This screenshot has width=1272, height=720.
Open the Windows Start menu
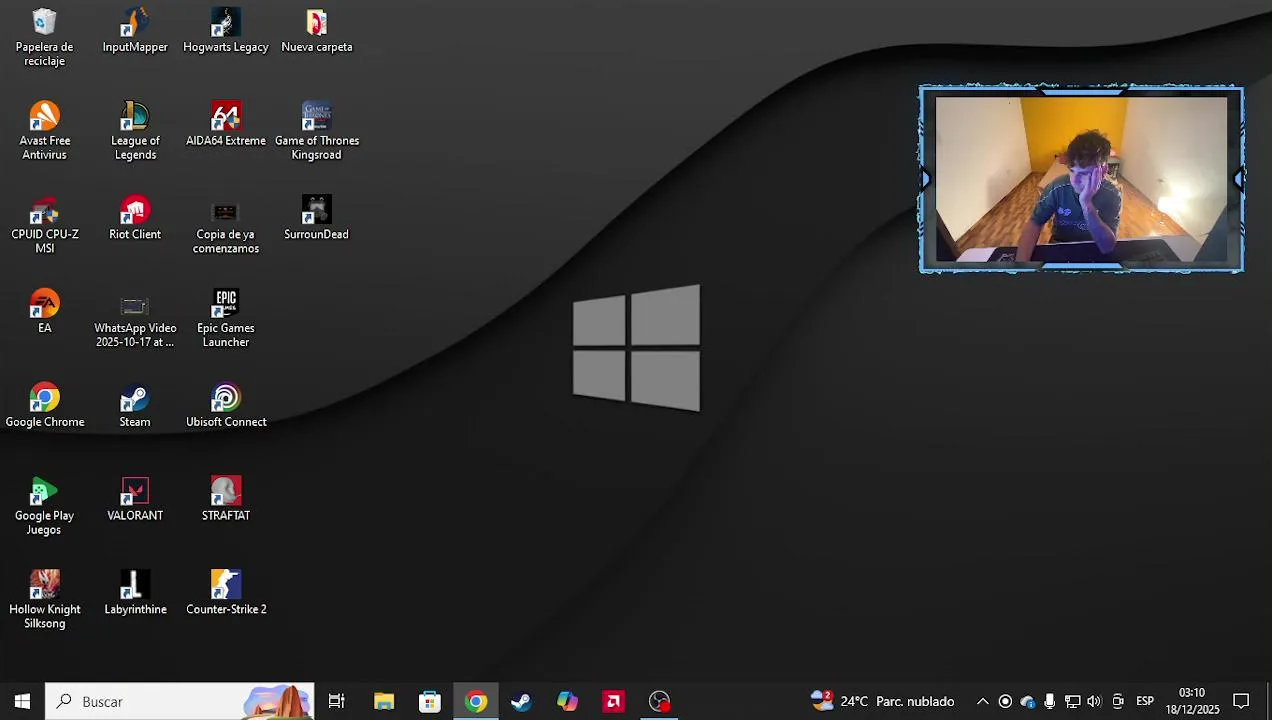pyautogui.click(x=22, y=701)
